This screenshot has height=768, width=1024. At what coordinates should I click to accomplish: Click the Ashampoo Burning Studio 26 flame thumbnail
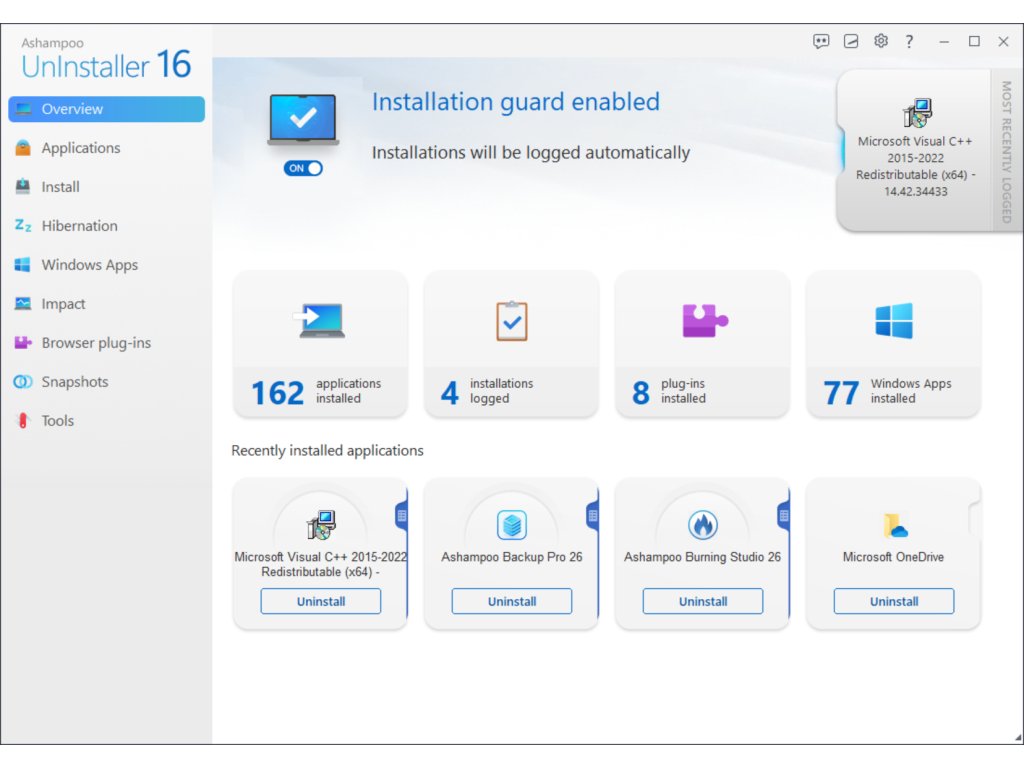click(703, 525)
